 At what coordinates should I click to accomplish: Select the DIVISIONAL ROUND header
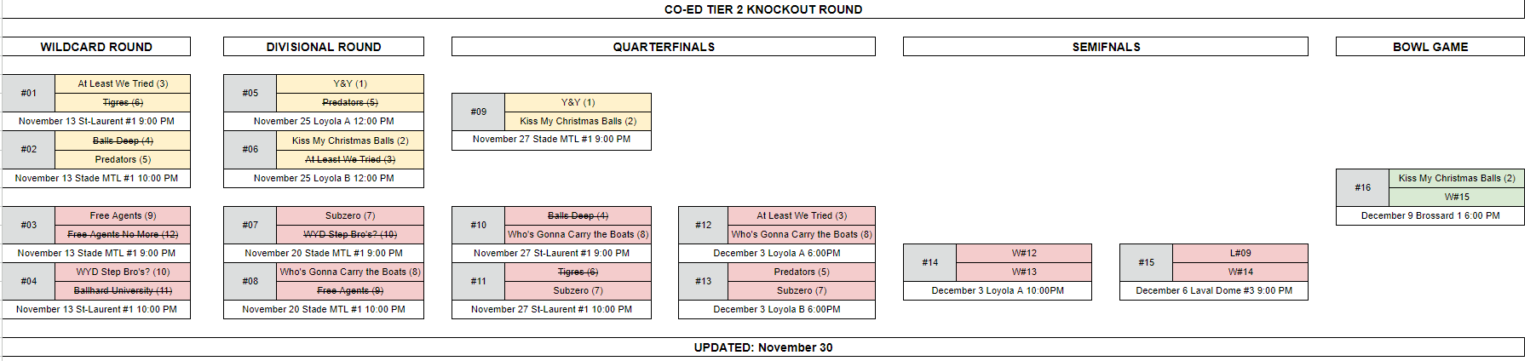323,47
